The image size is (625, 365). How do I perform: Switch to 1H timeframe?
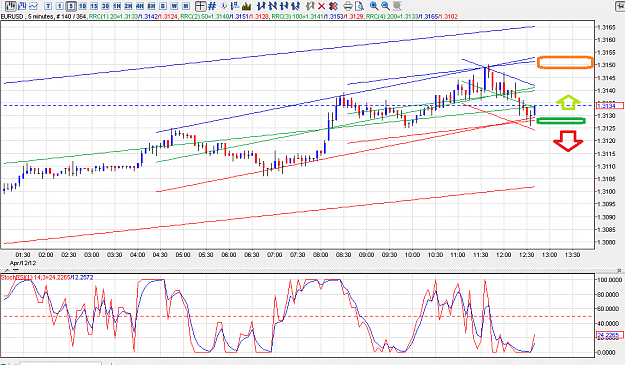(117, 6)
